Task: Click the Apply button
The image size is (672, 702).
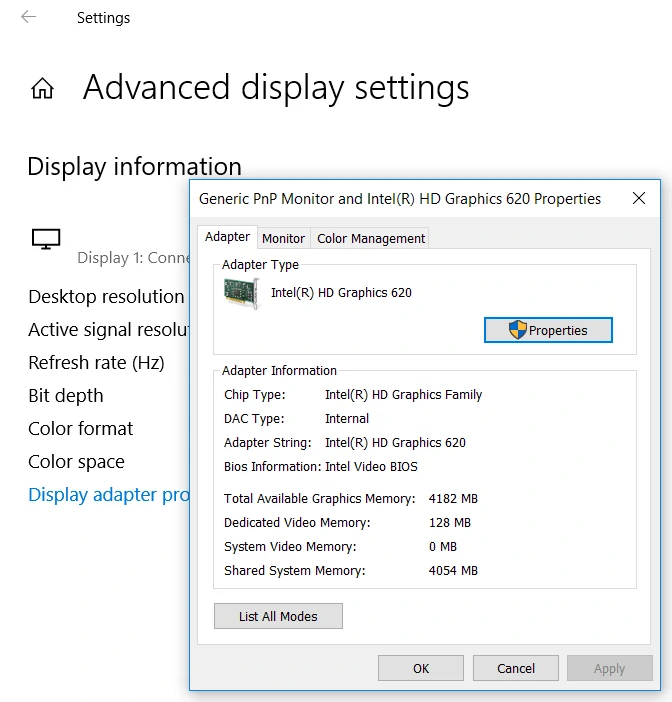Action: (610, 668)
